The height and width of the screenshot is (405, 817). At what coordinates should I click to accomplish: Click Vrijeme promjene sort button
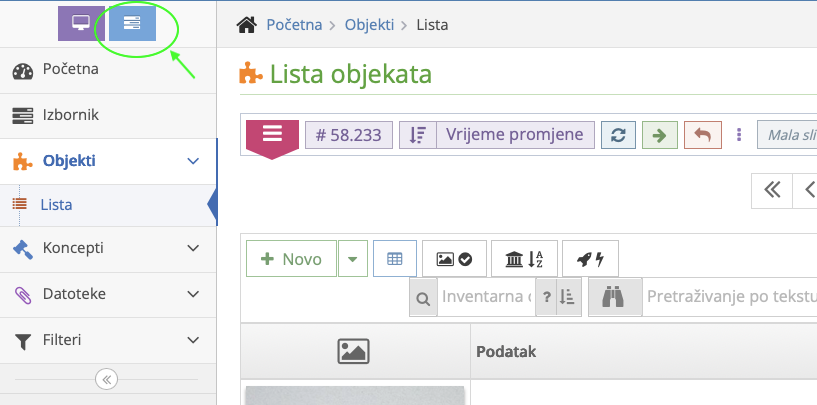point(515,136)
